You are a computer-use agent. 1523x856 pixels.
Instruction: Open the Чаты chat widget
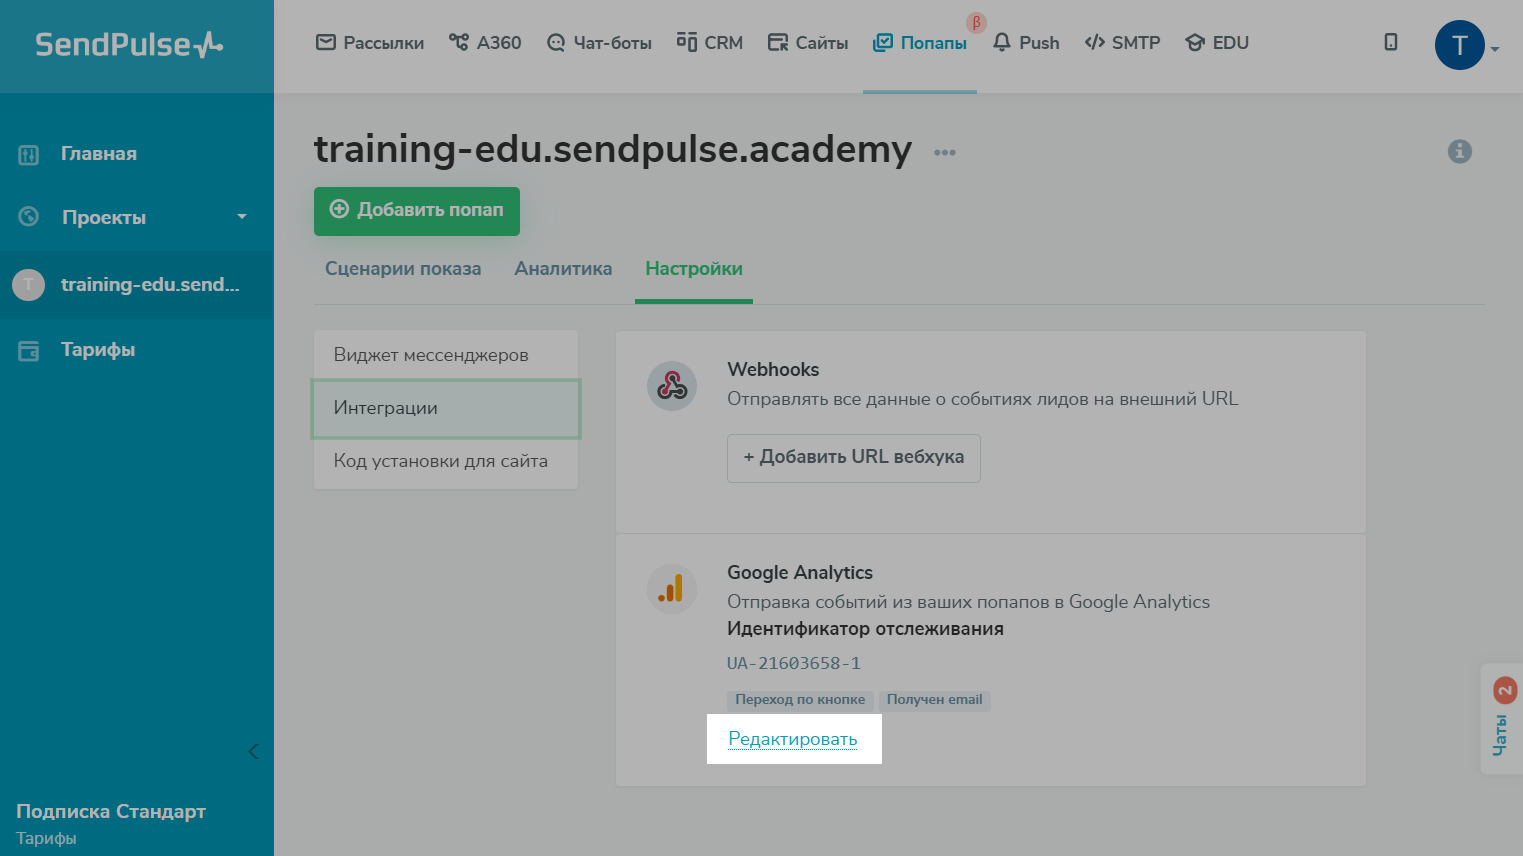point(1502,718)
